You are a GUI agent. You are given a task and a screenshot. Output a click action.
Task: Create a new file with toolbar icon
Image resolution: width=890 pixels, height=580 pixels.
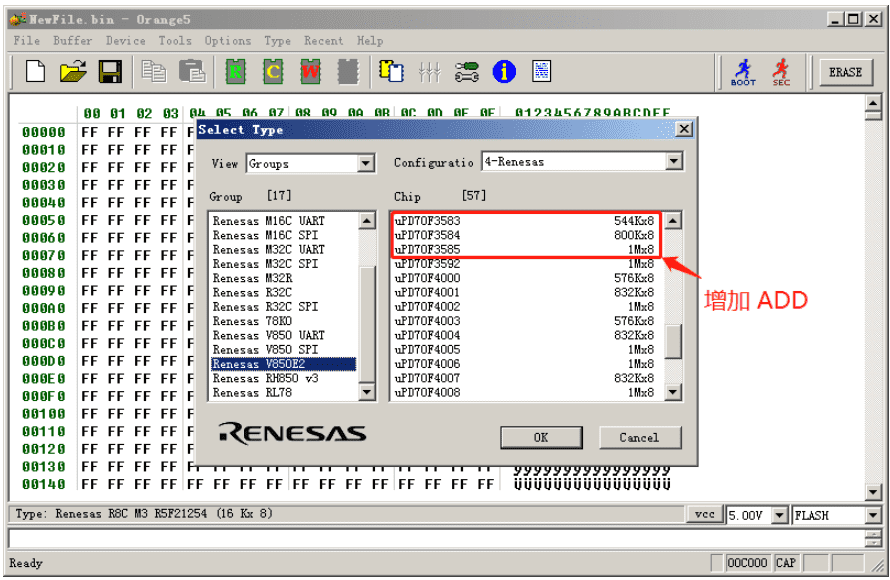pyautogui.click(x=35, y=72)
